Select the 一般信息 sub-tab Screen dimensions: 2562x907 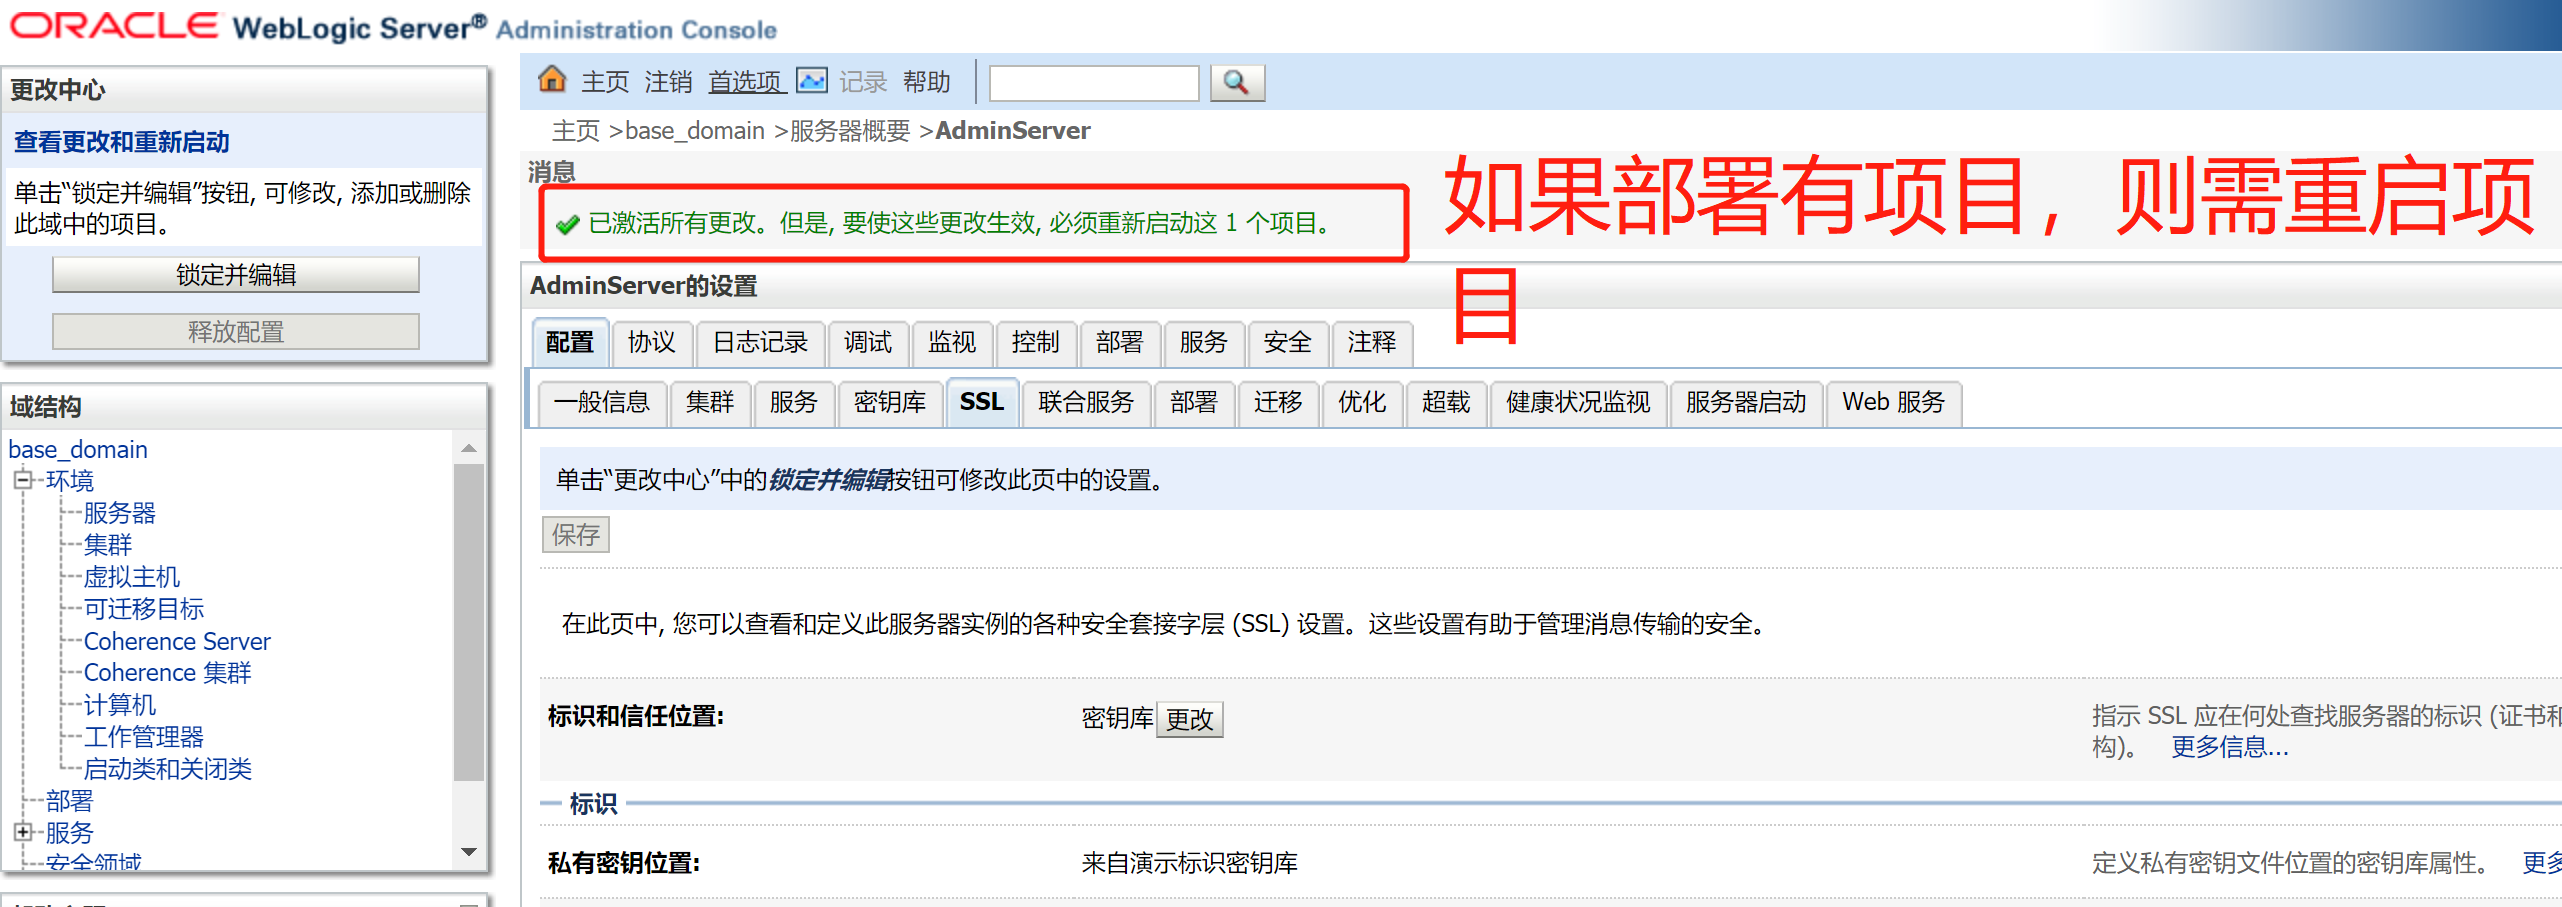602,403
